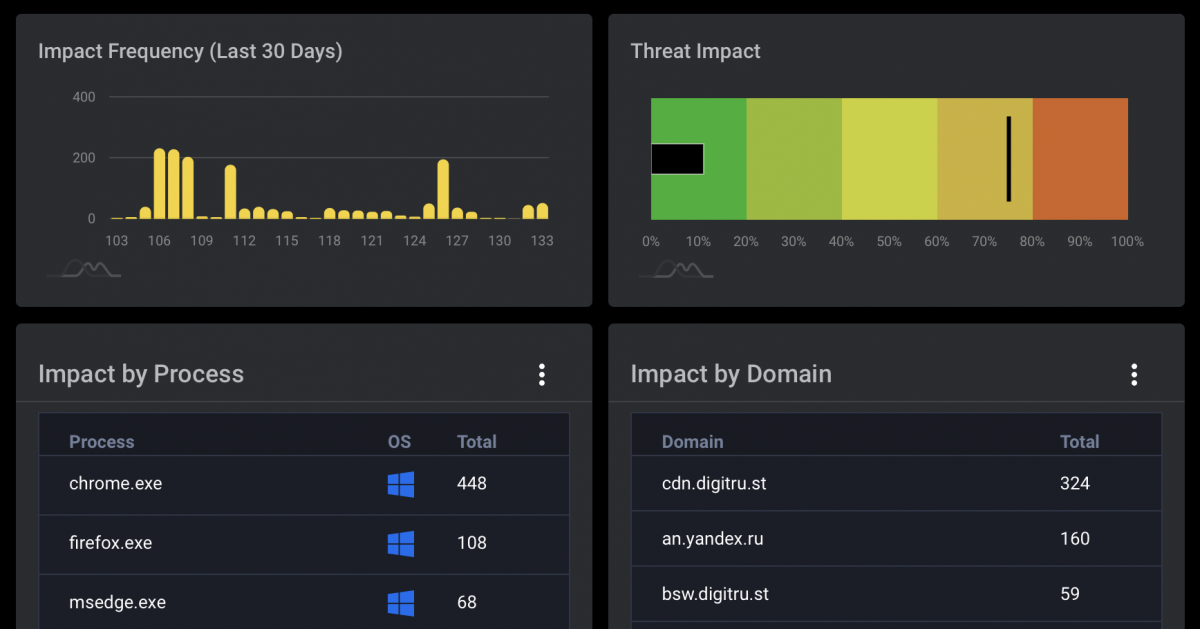Sort by Process column header
Viewport: 1200px width, 629px height.
(x=101, y=442)
